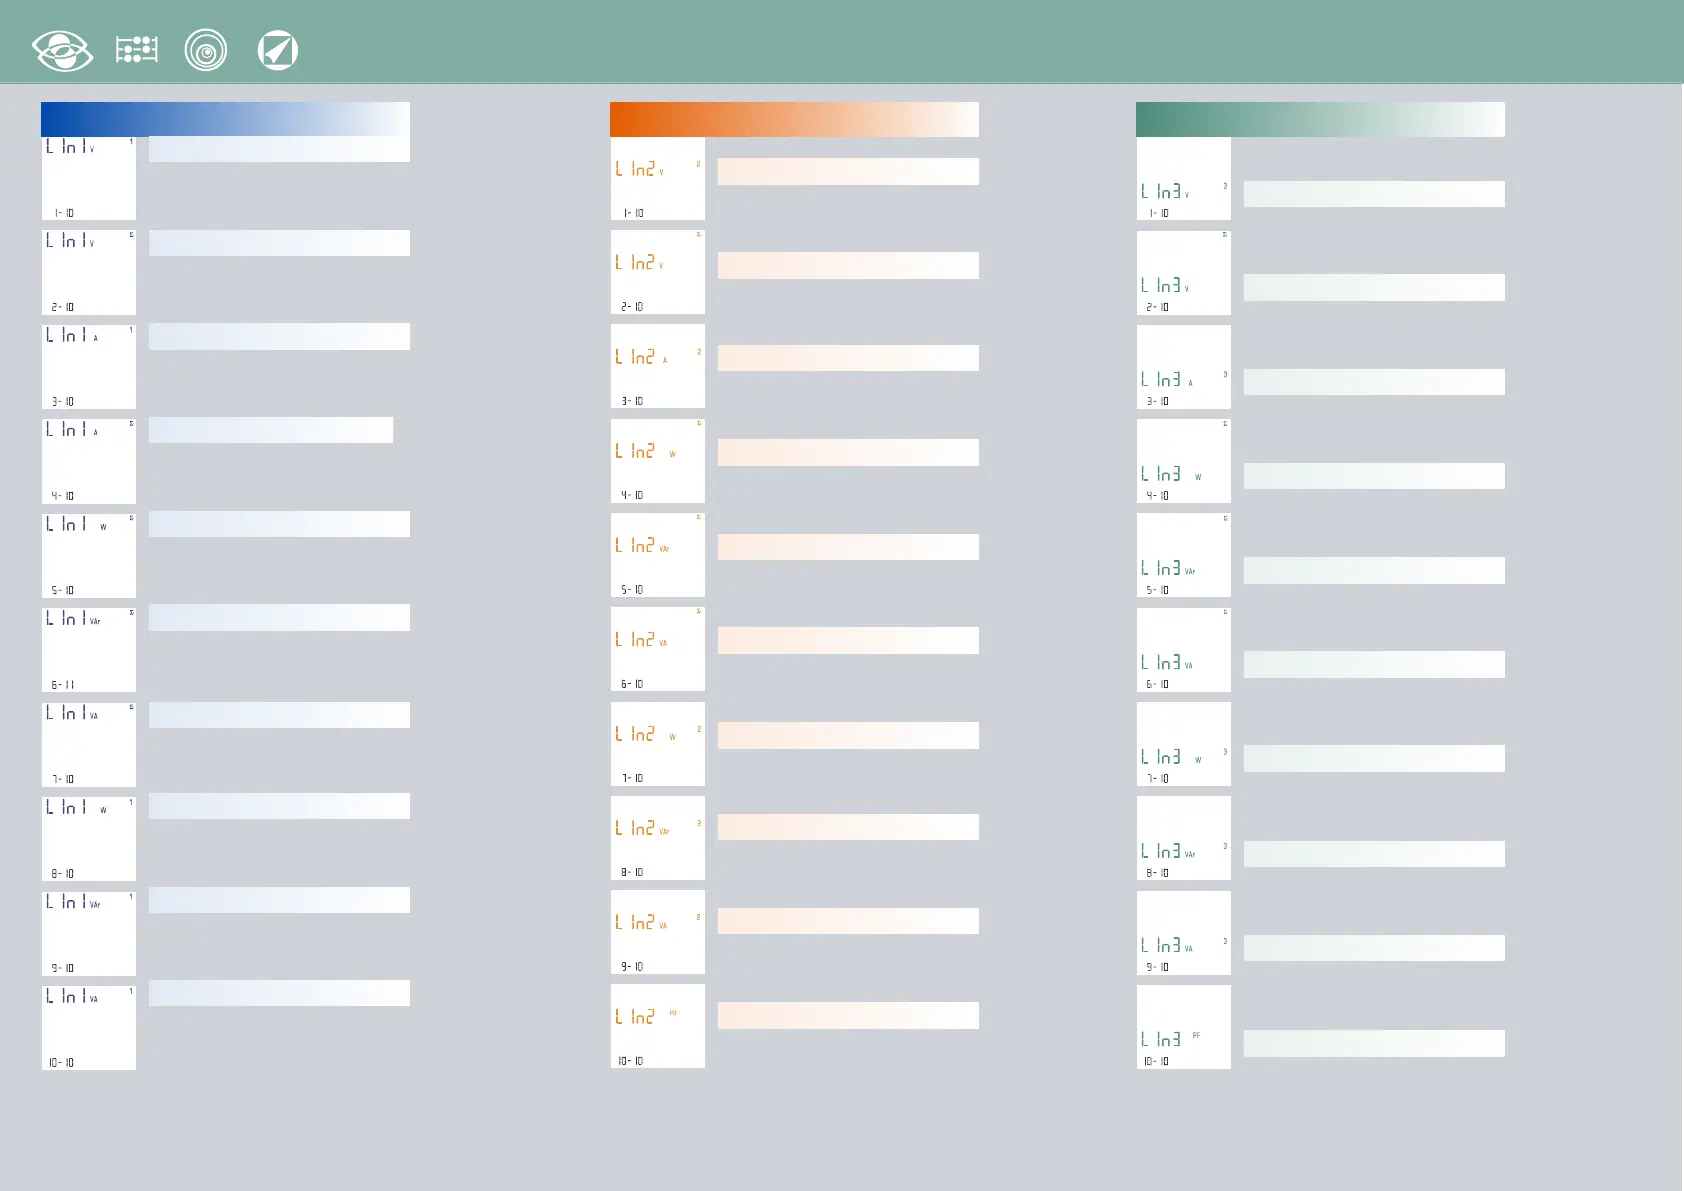Select the orange Lin2 voltage screen 1-10
Viewport: 1684px width, 1191px height.
tap(658, 178)
